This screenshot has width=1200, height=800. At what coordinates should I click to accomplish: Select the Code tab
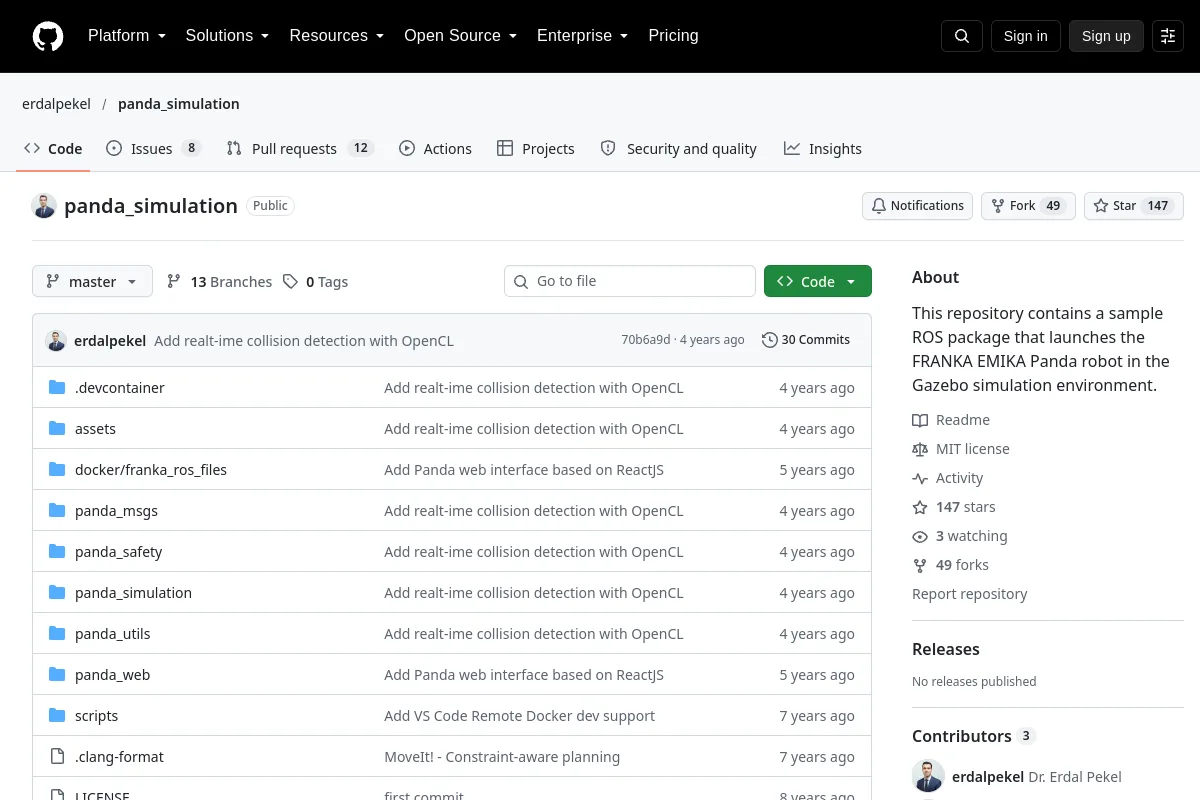tap(53, 148)
